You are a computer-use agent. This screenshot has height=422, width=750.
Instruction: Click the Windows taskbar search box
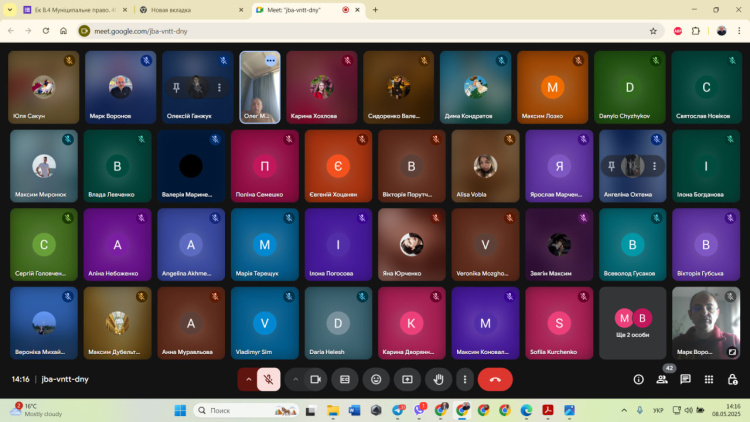pyautogui.click(x=247, y=410)
